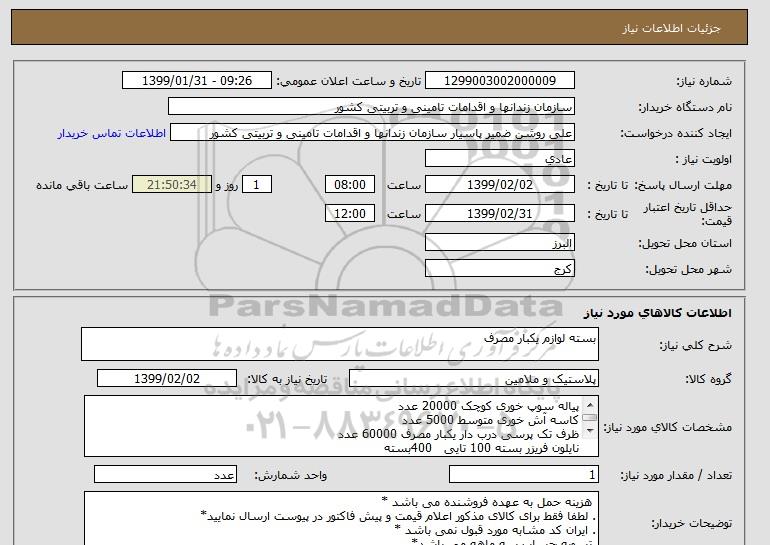Viewport: 770px width, 545px height.
Task: Click text کاسه آش خوری متوسط 5000 عدد
Action: (490, 420)
